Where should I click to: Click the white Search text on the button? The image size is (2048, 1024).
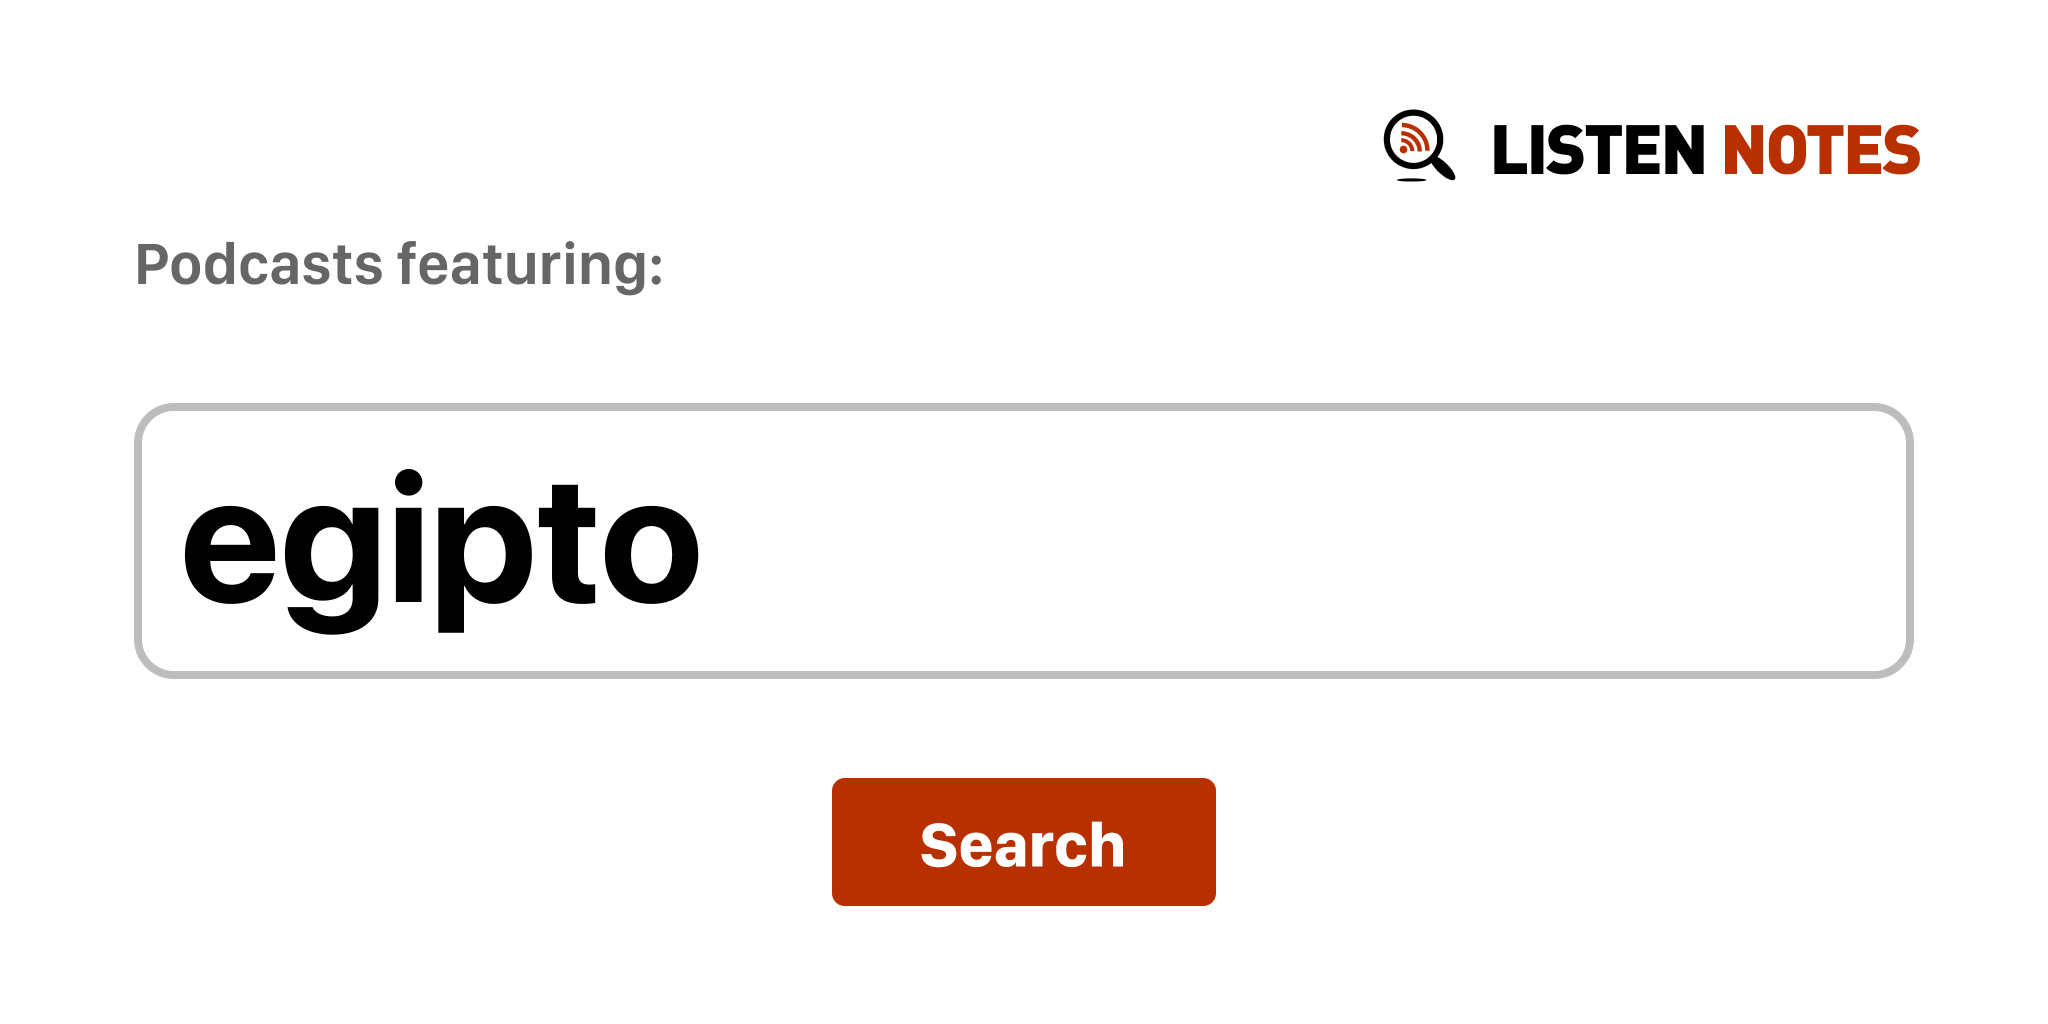tap(1023, 845)
